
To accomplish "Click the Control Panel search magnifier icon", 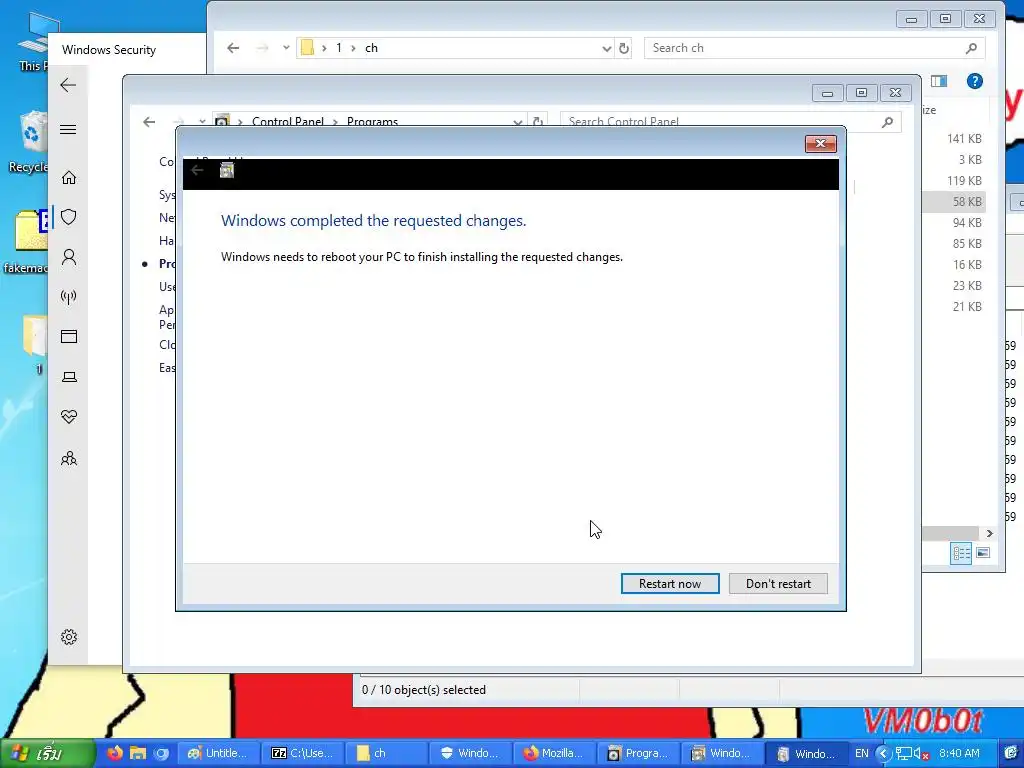I will (x=887, y=122).
